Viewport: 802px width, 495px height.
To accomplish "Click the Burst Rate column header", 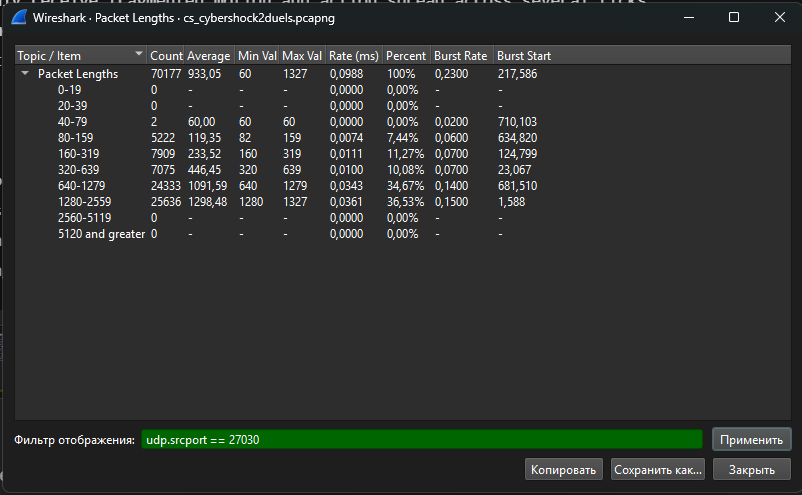I will point(461,56).
